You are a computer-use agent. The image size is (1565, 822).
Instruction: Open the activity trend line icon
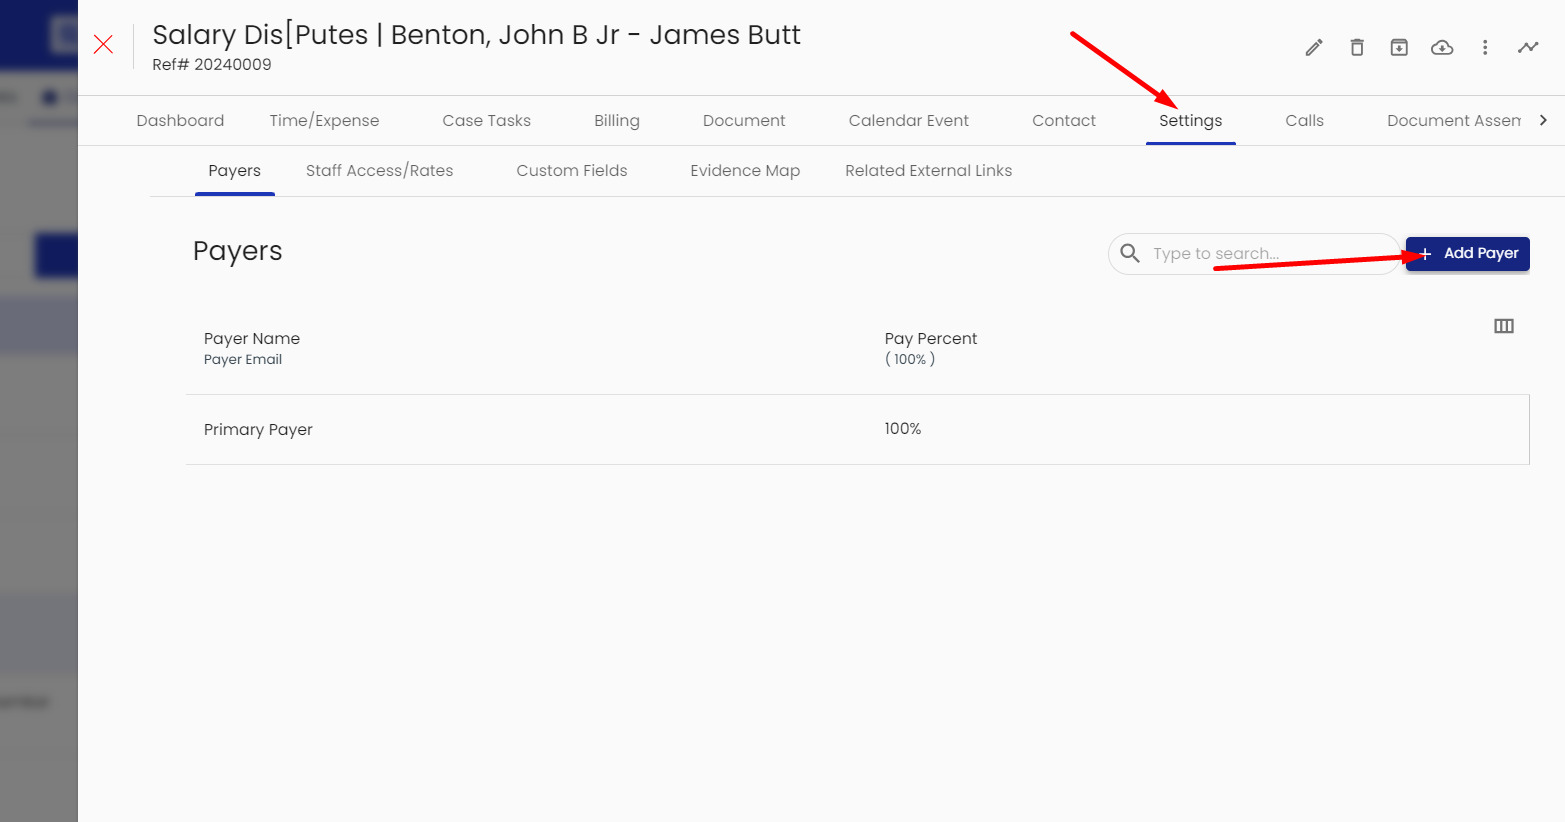[x=1528, y=47]
